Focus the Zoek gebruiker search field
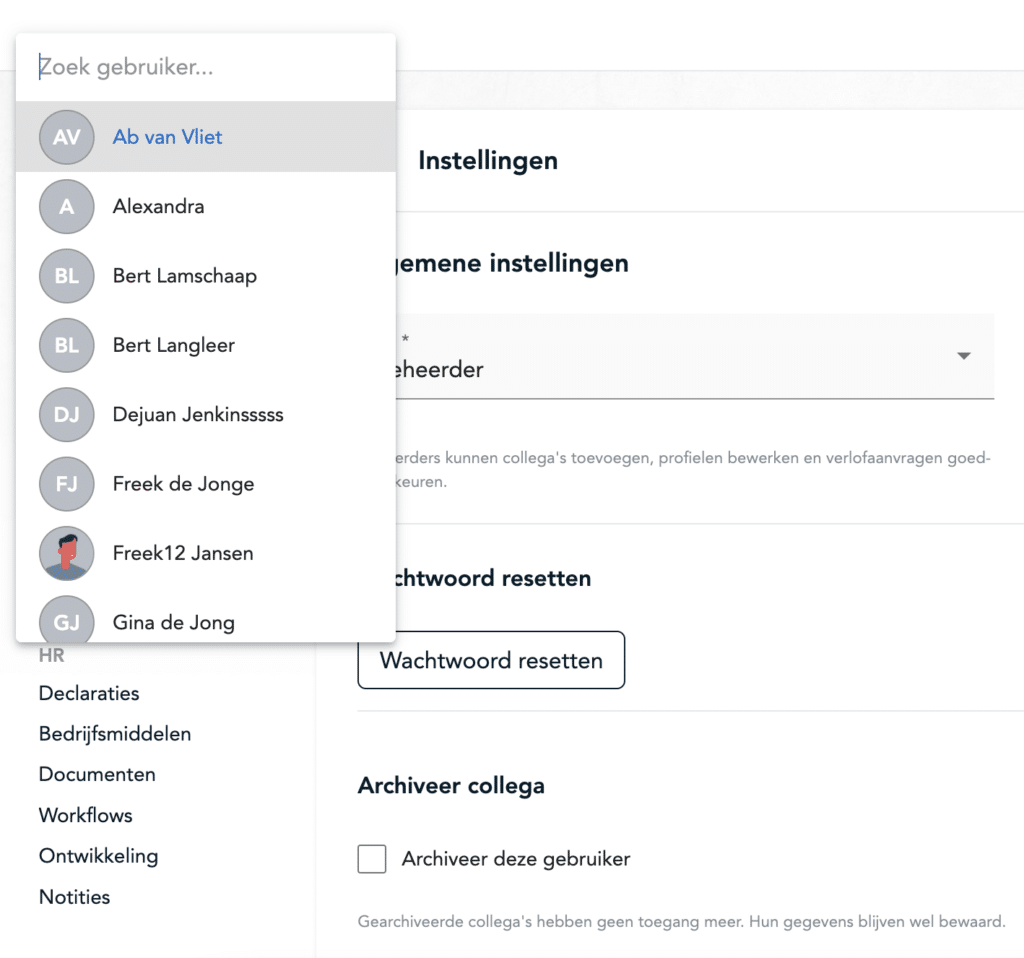 click(x=206, y=67)
